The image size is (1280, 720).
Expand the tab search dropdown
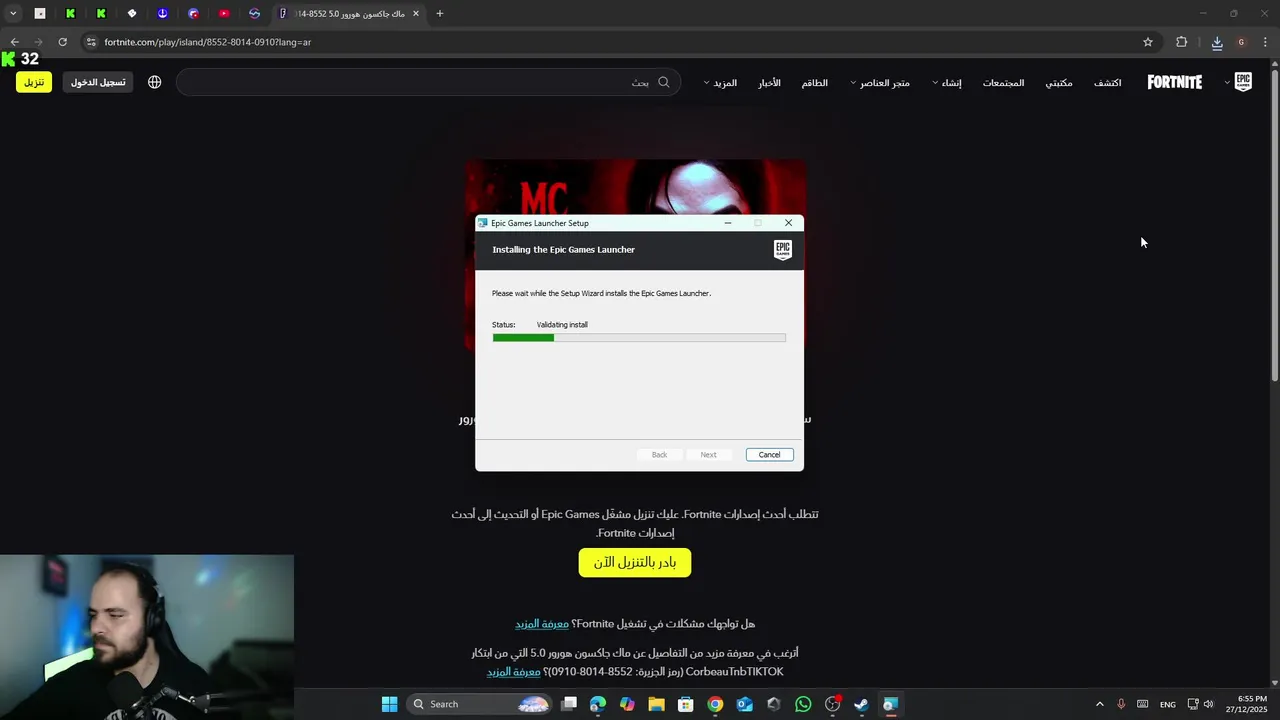13,14
